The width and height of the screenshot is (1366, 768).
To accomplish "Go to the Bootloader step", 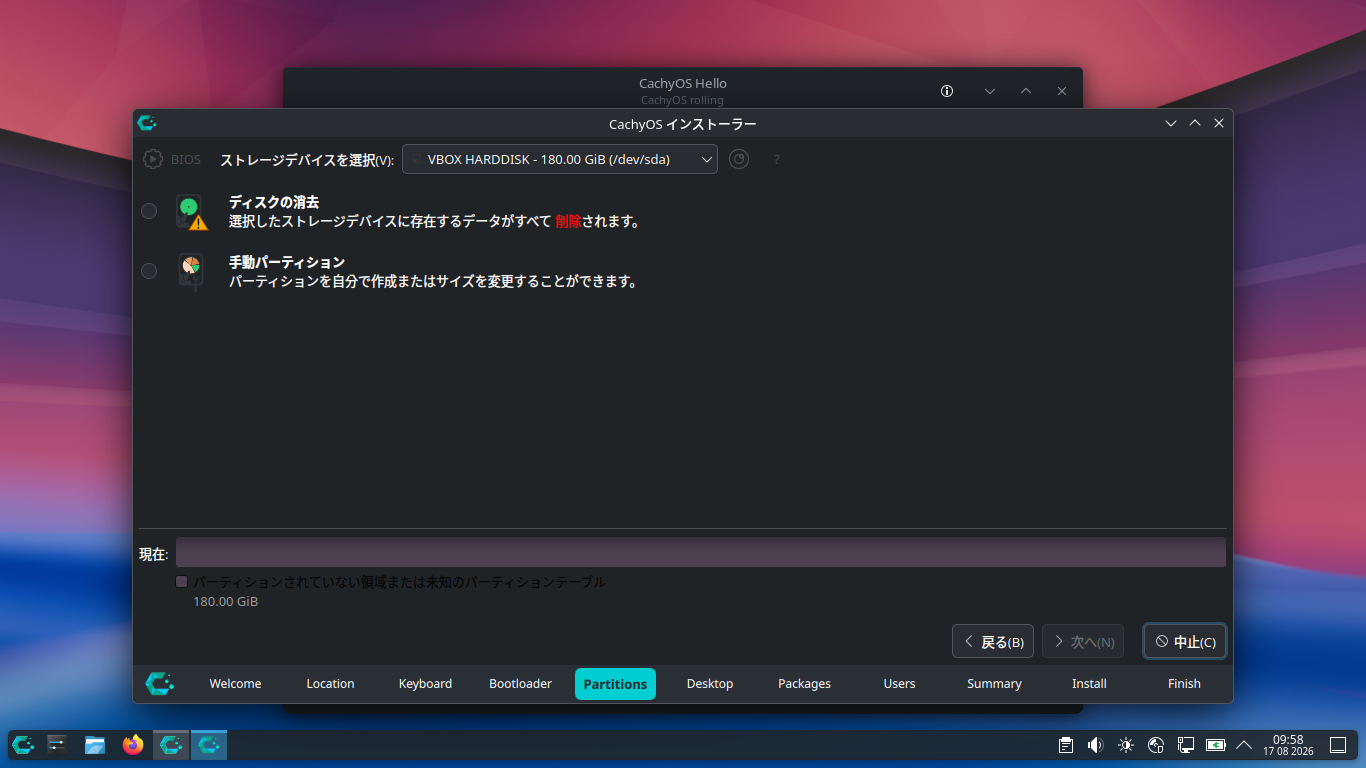I will coord(520,684).
